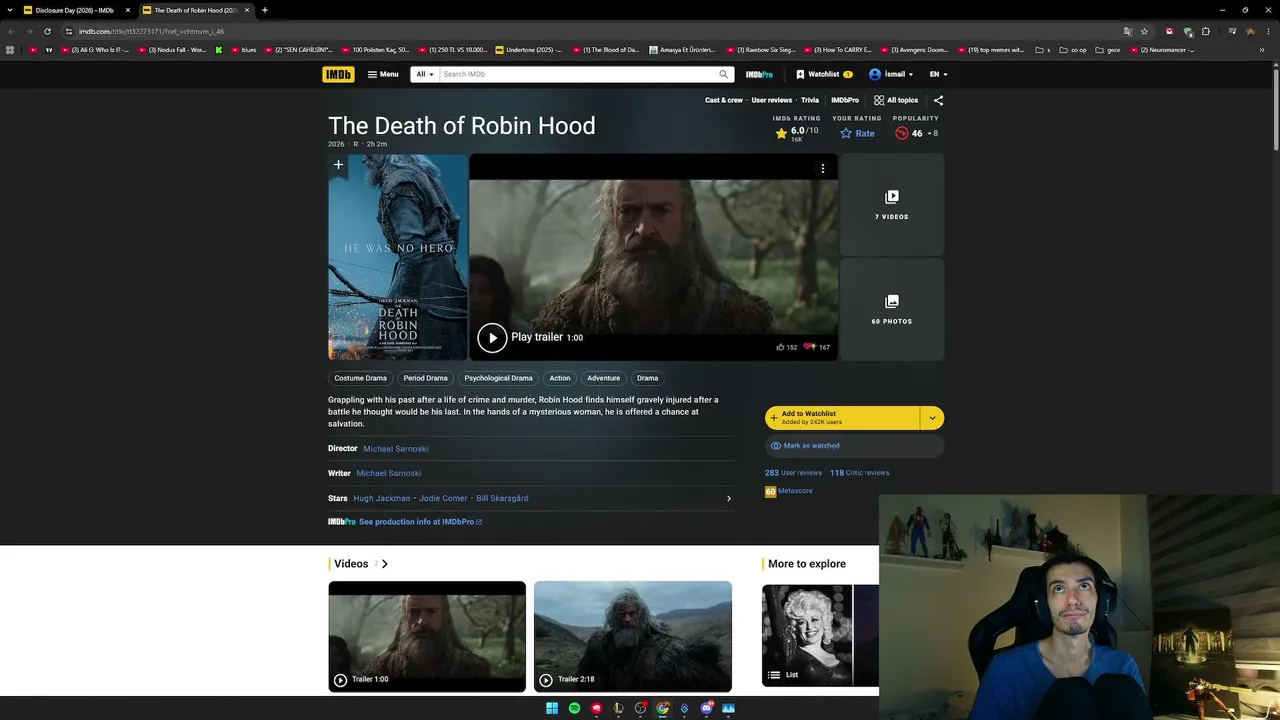Go to Cast & crew page
The image size is (1280, 720).
pyautogui.click(x=724, y=100)
